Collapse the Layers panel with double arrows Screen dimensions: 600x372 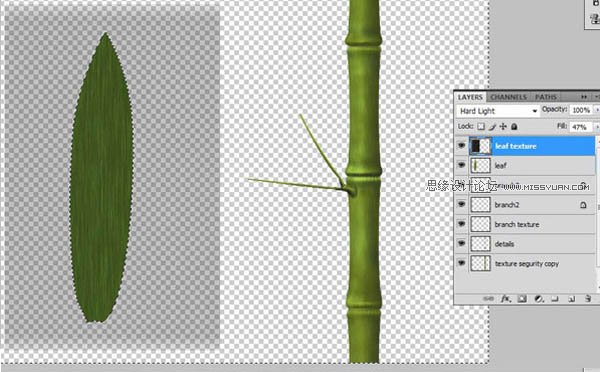584,97
